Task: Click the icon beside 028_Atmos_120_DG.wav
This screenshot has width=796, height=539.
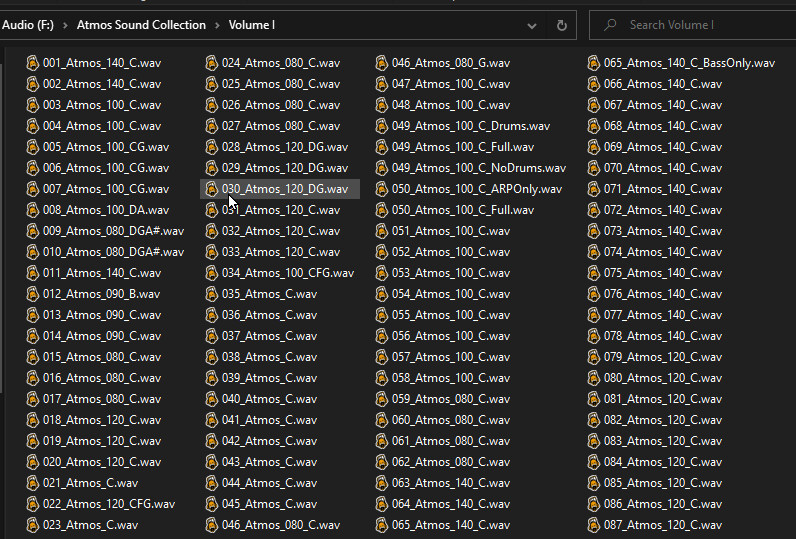Action: coord(212,147)
